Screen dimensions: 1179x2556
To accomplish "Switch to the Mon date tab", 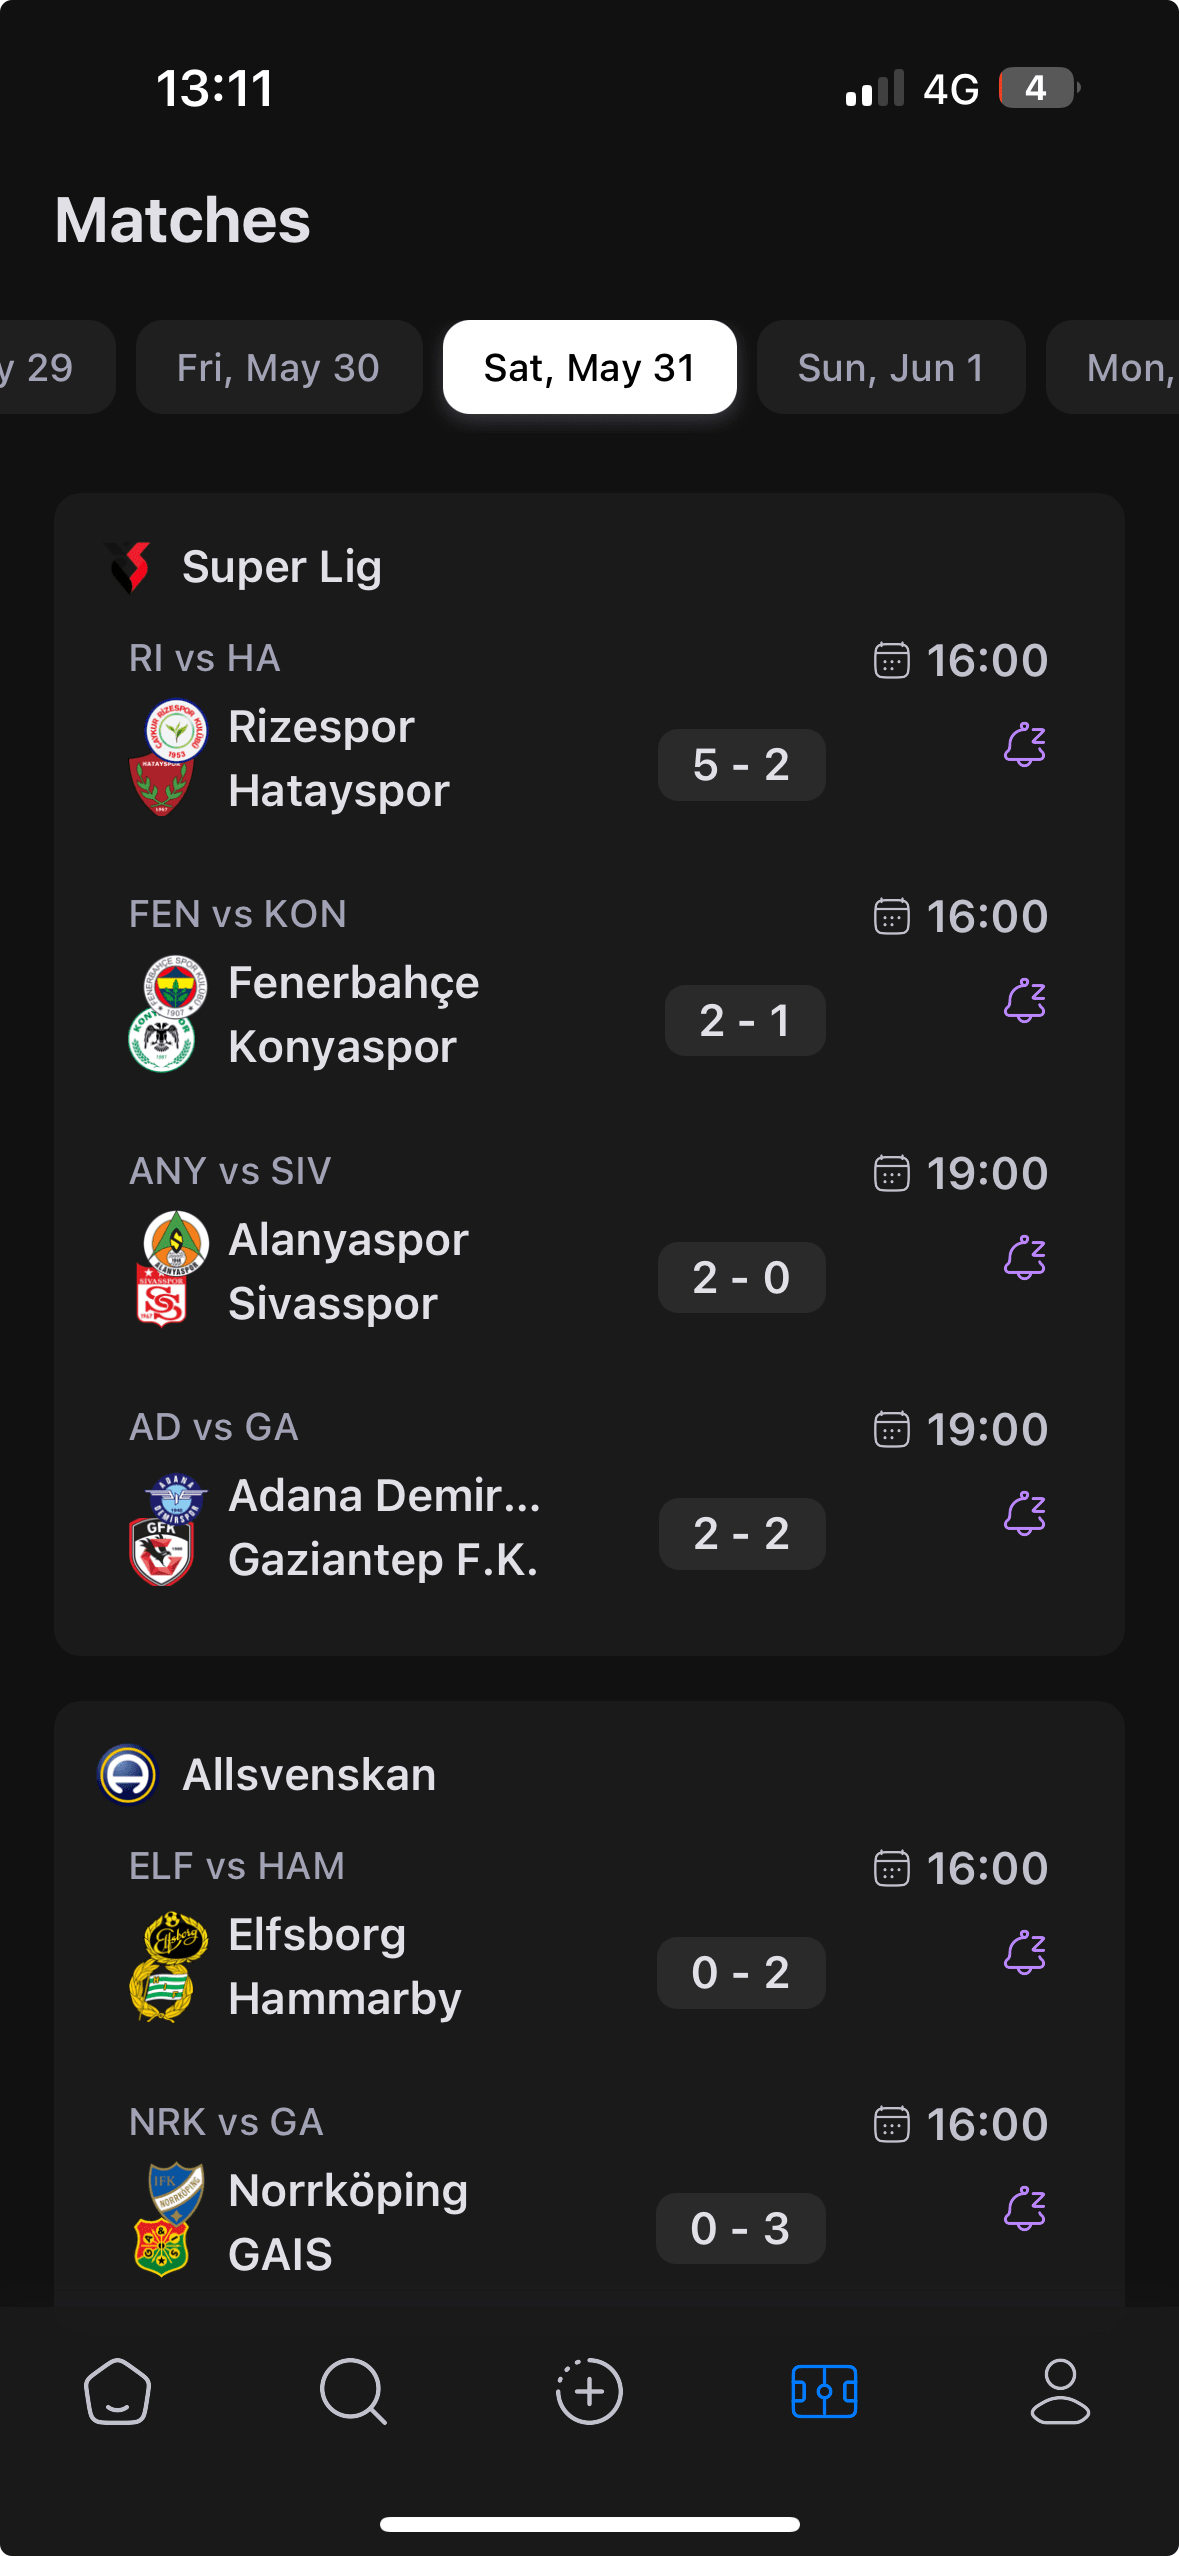I will (x=1113, y=367).
